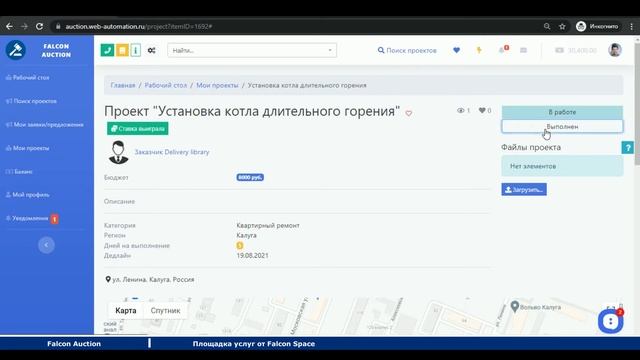This screenshot has width=640, height=360.
Task: Go back in browser history
Action: (9, 27)
